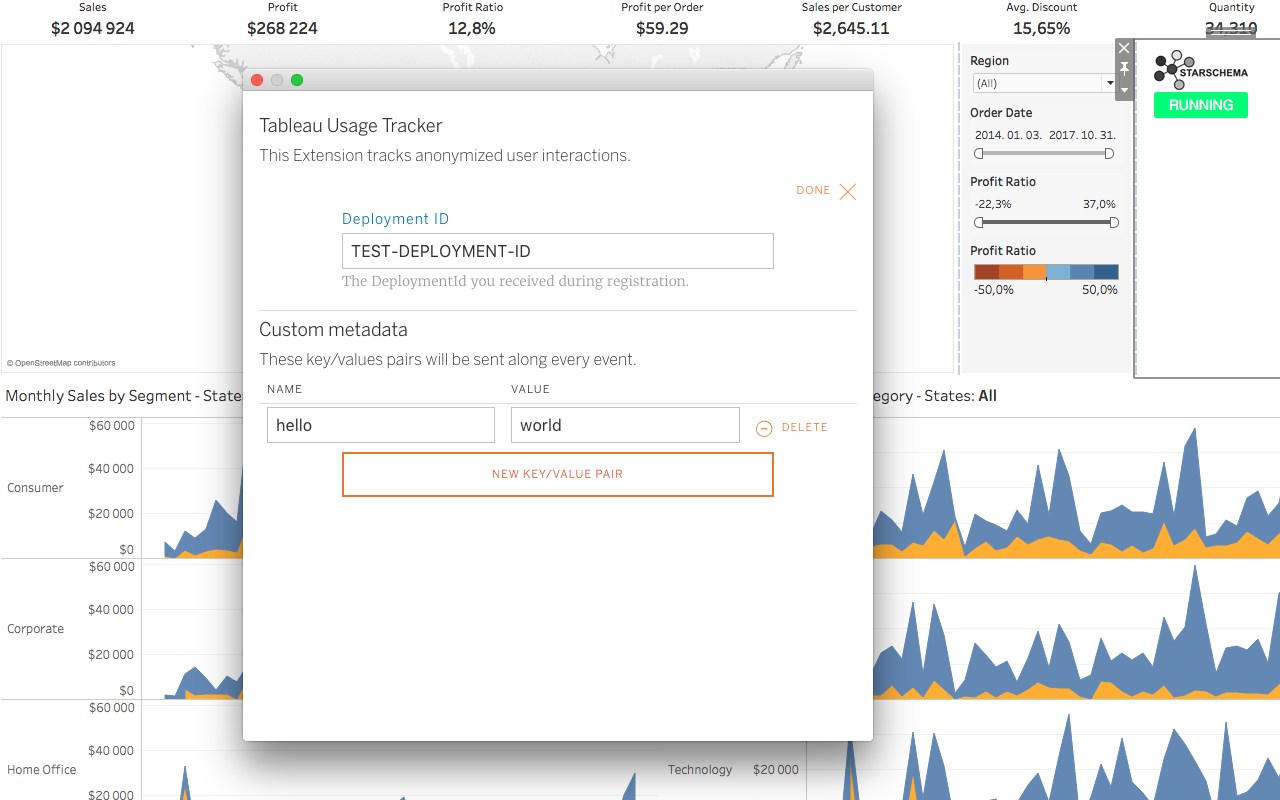Image resolution: width=1280 pixels, height=800 pixels.
Task: Focus the Deployment ID input field
Action: pyautogui.click(x=558, y=251)
